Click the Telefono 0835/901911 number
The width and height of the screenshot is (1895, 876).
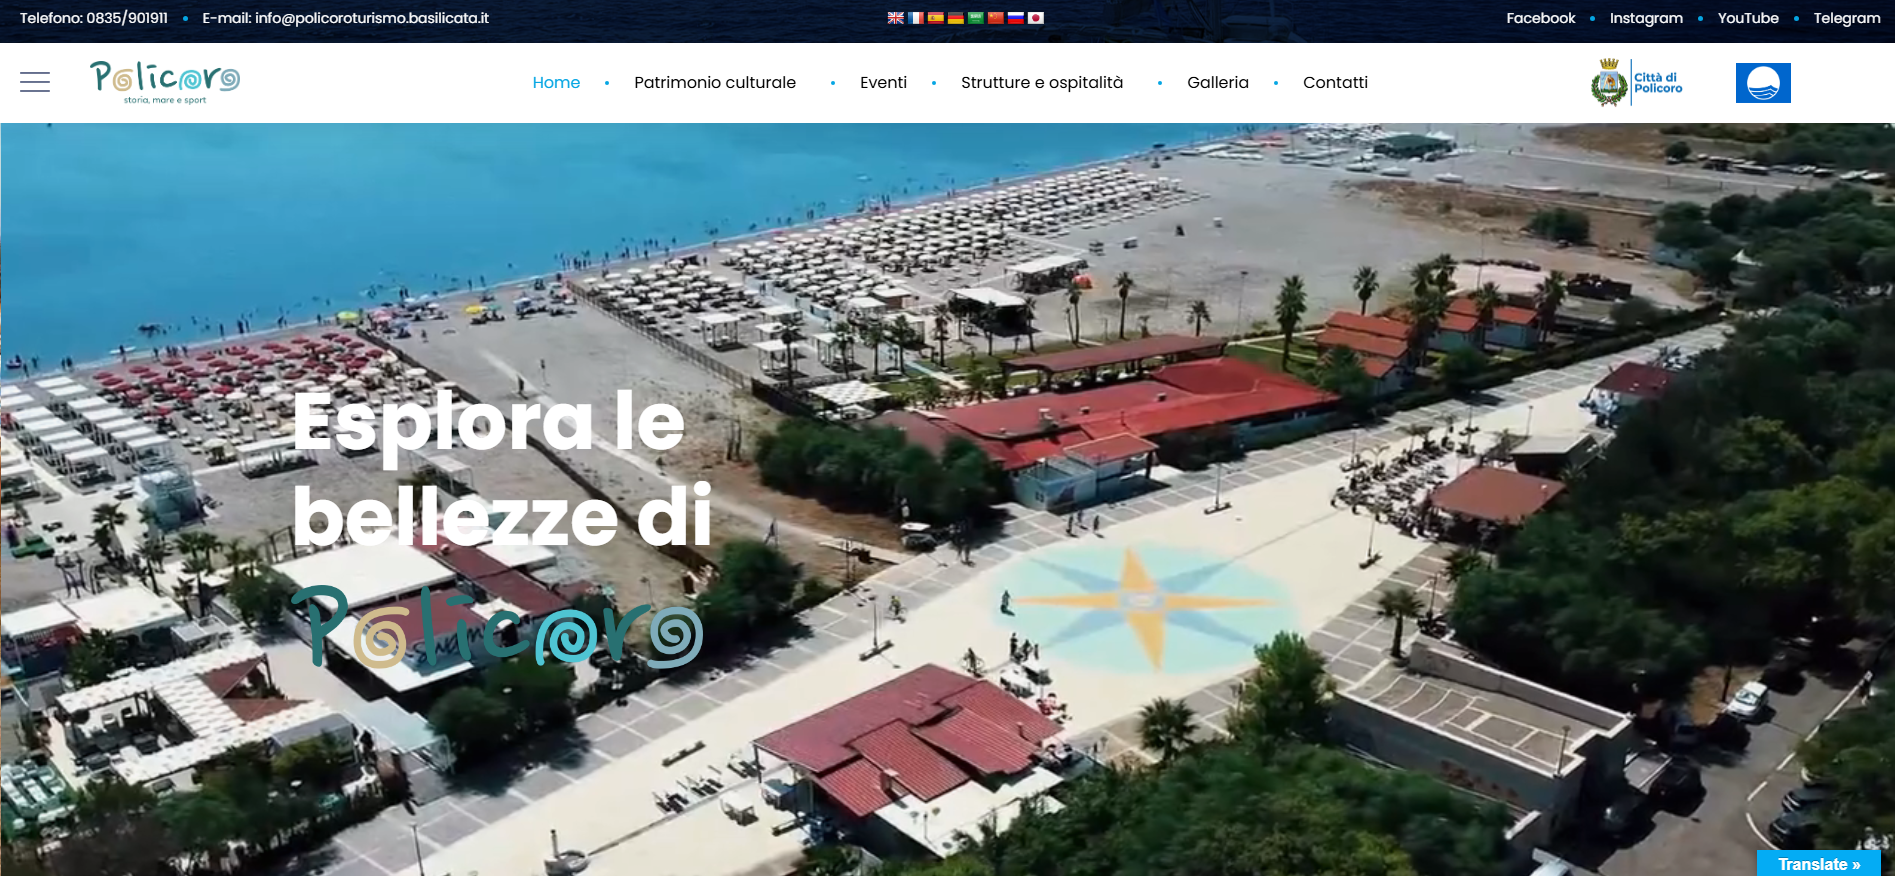tap(94, 18)
